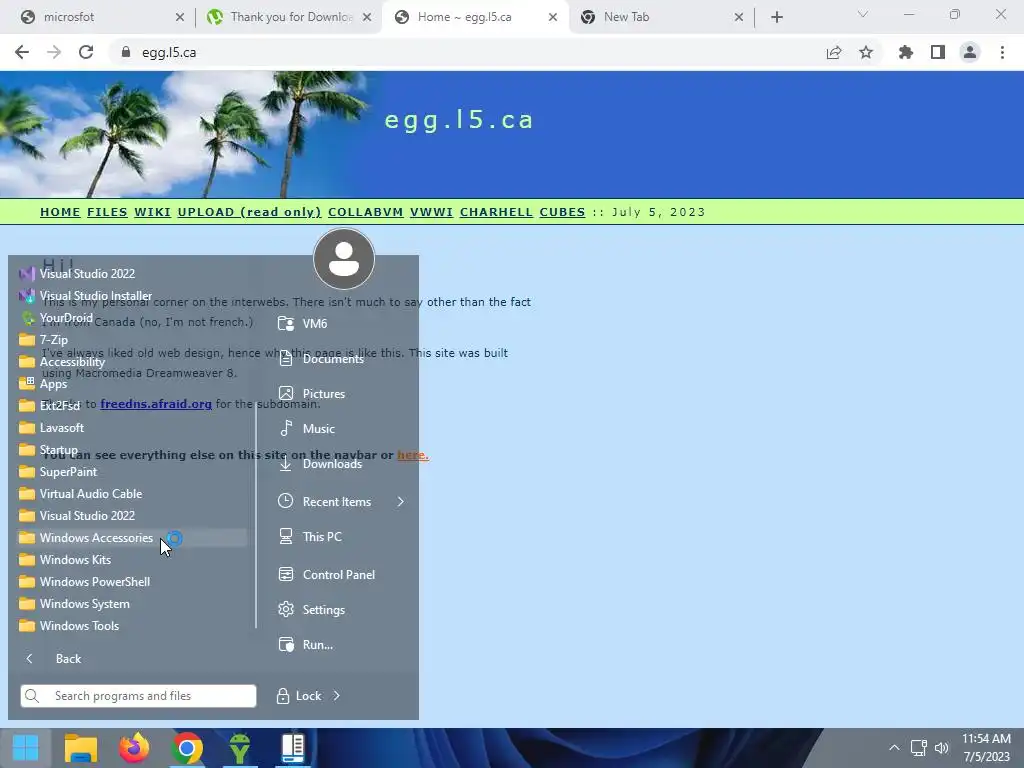The height and width of the screenshot is (768, 1024).
Task: Open the Chrome three-dot menu
Action: pos(1002,52)
